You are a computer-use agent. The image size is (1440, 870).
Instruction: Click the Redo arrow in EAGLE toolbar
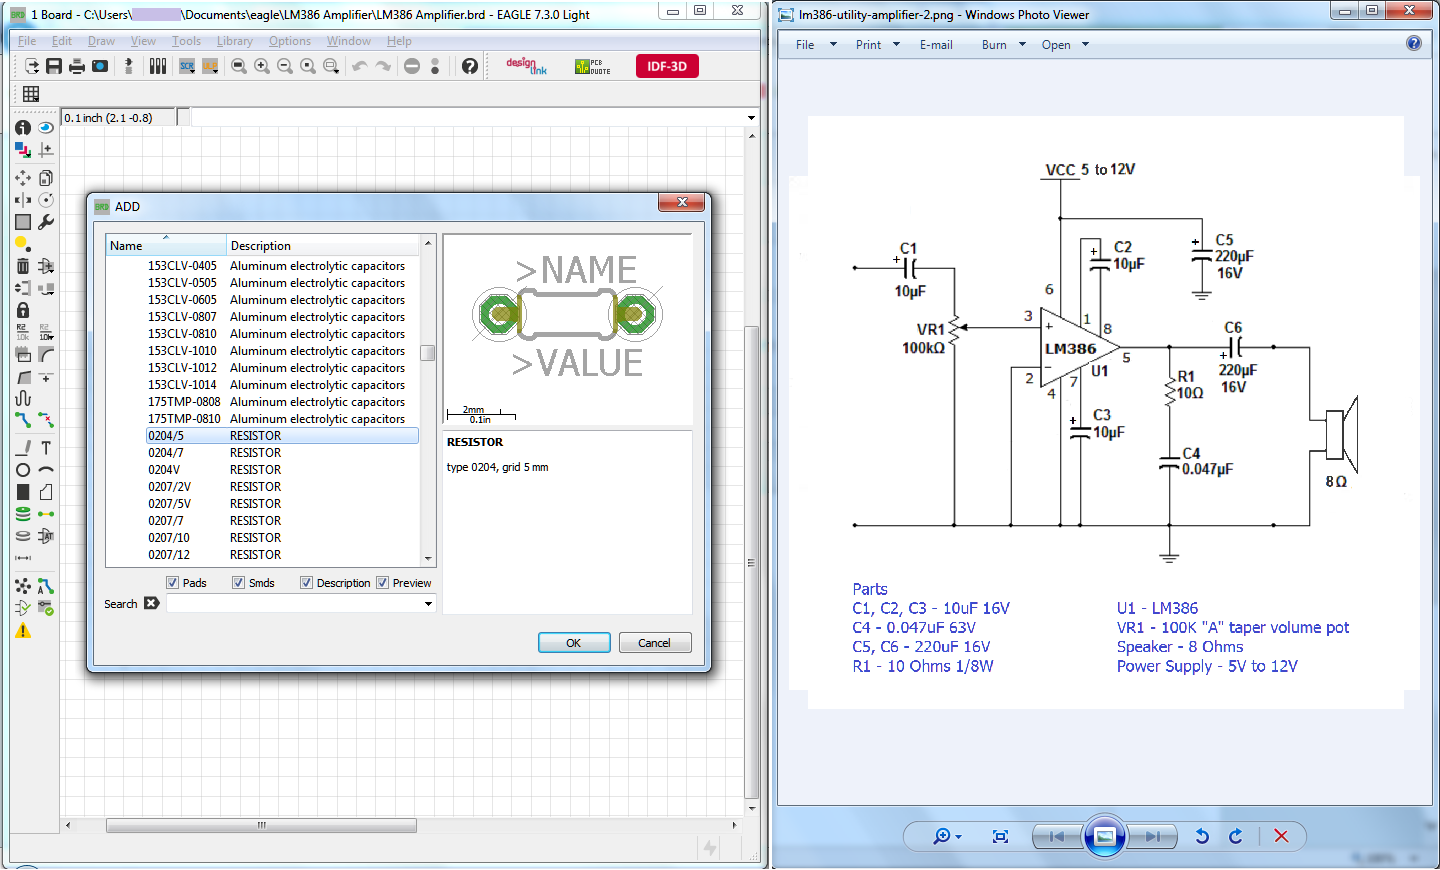[383, 66]
